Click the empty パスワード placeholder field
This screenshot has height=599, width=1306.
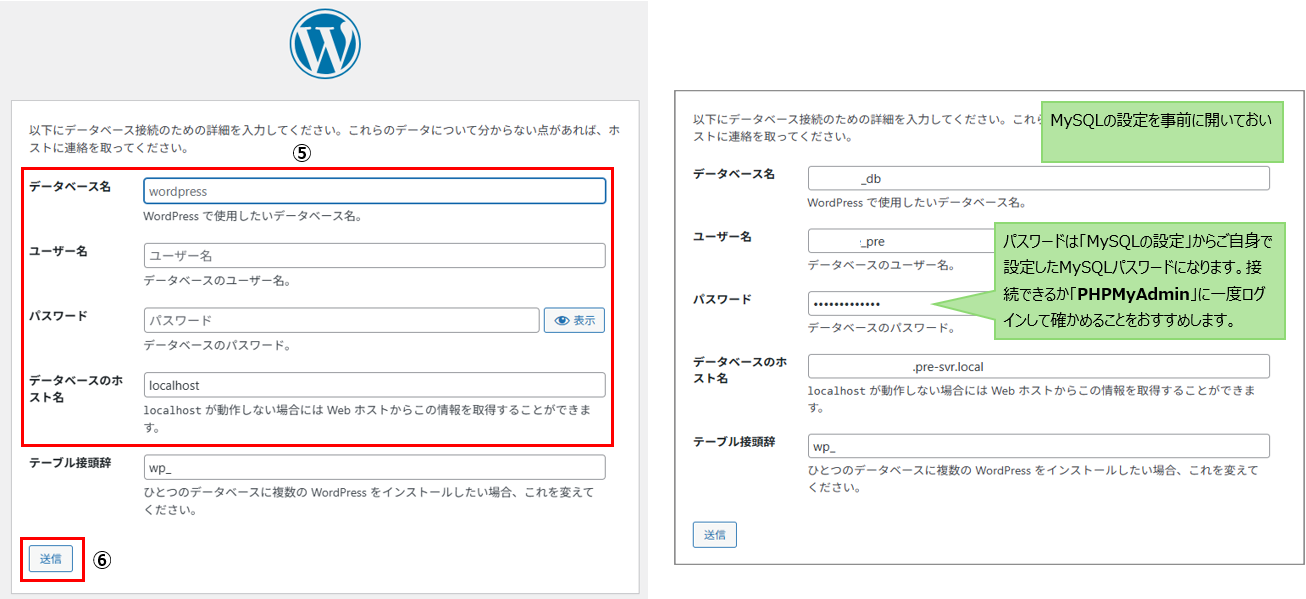tap(341, 321)
